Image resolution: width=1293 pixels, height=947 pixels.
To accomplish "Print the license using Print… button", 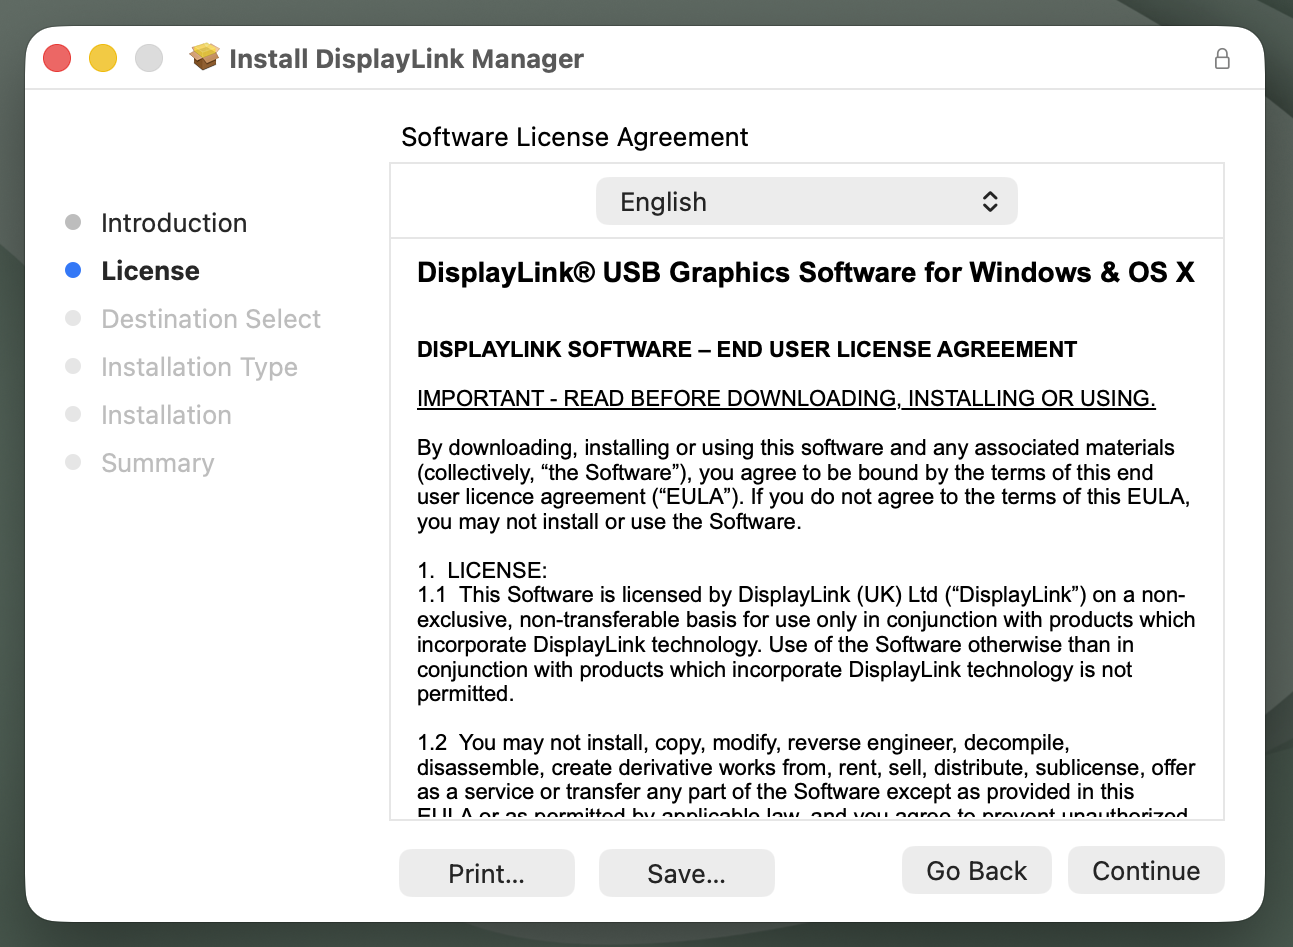I will click(x=486, y=873).
